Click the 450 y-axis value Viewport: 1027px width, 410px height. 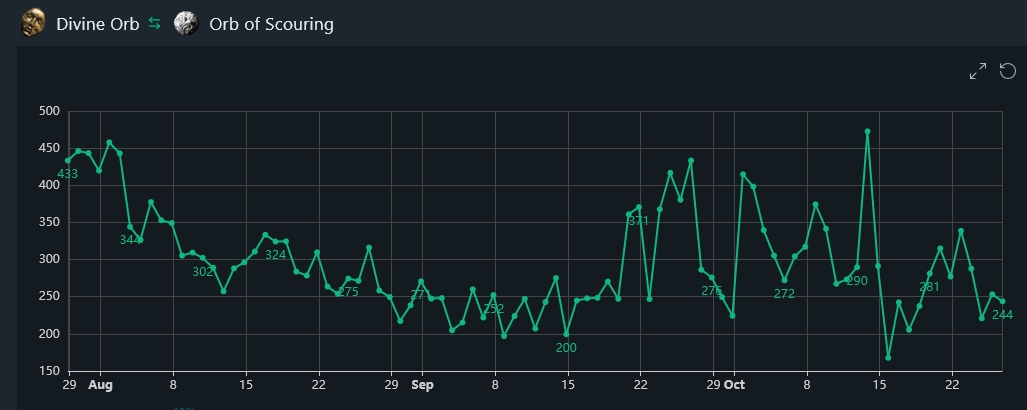click(50, 149)
